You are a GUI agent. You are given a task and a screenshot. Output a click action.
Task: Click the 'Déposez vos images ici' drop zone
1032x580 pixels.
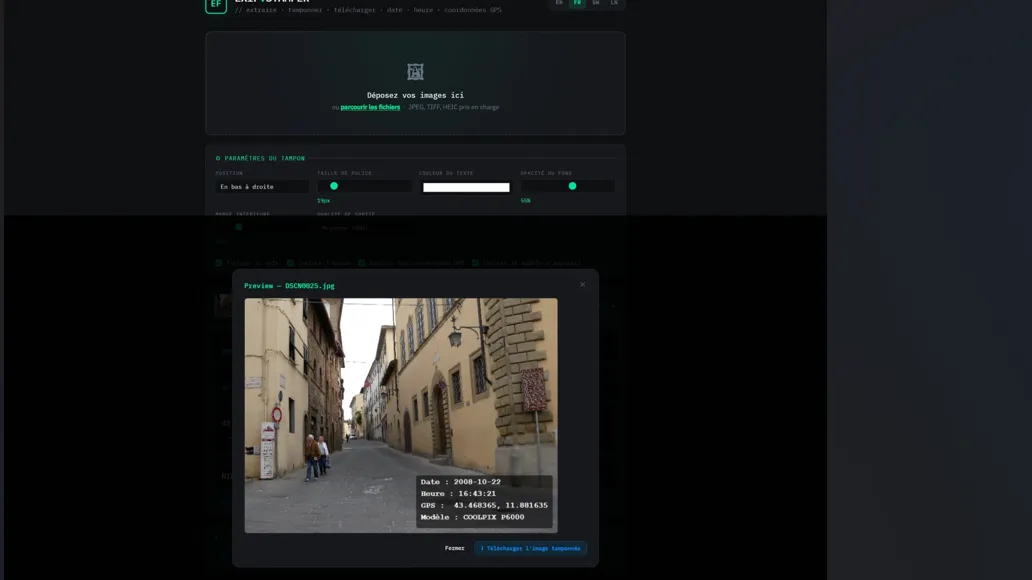pyautogui.click(x=415, y=83)
